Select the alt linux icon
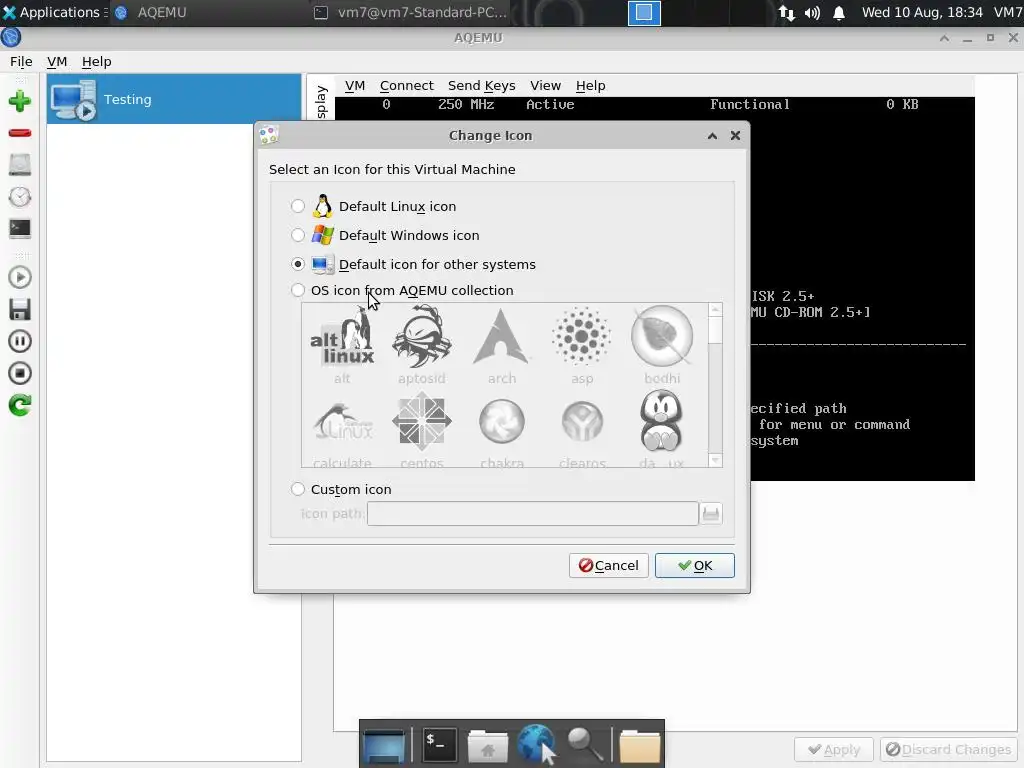The image size is (1024, 768). [x=342, y=345]
